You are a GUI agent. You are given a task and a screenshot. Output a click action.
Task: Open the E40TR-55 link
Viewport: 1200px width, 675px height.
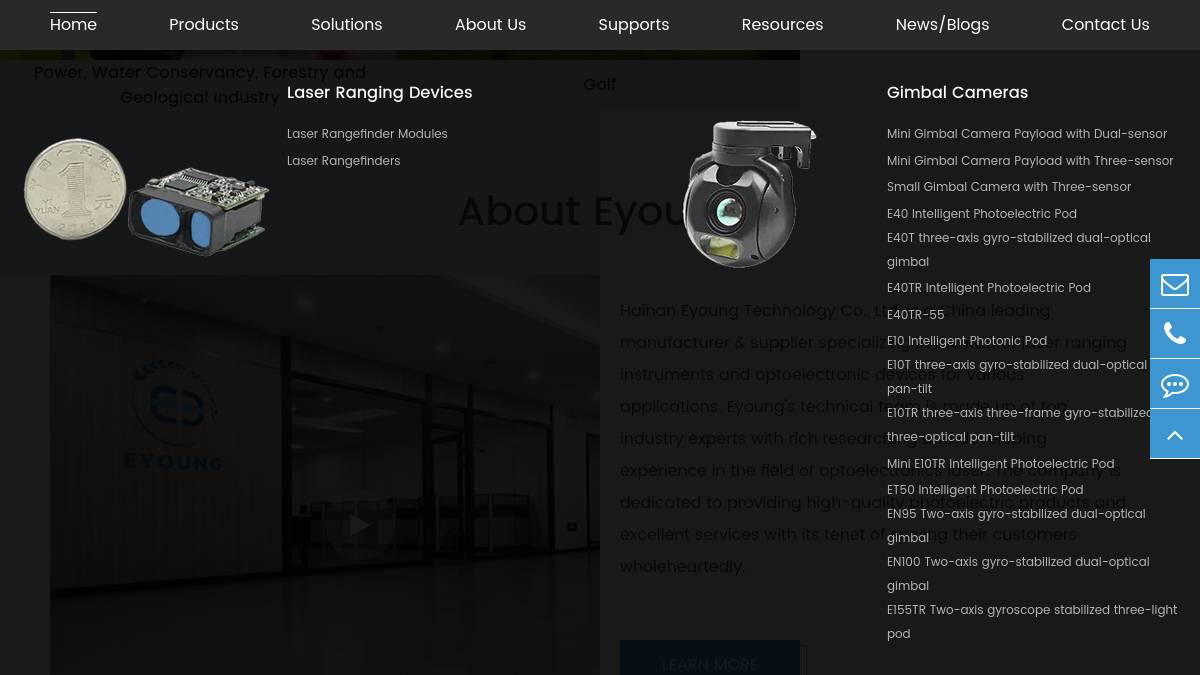915,315
